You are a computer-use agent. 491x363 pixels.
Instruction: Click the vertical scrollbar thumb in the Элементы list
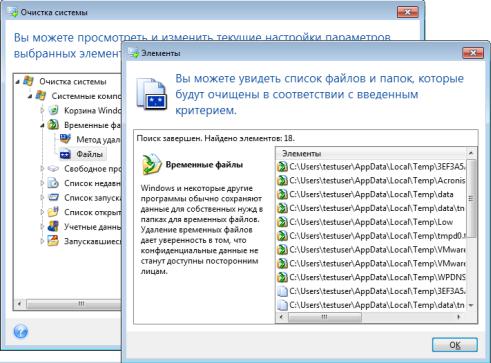(x=471, y=198)
